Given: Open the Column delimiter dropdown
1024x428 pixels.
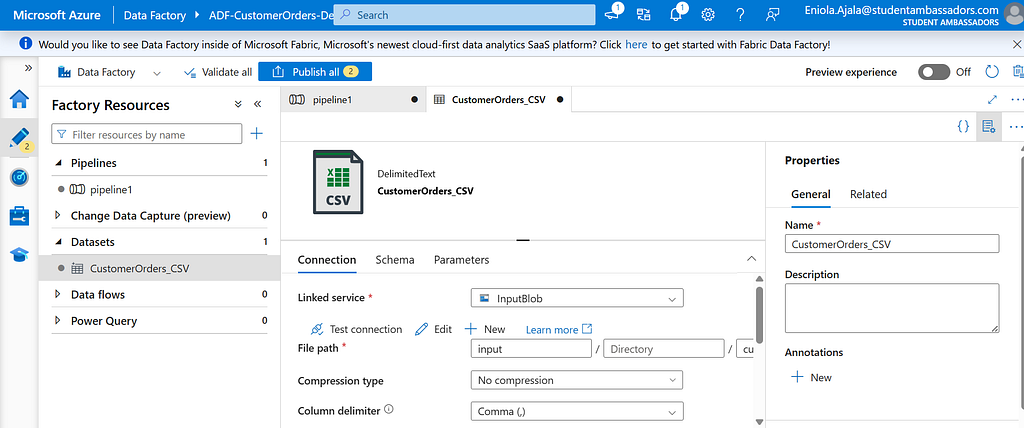Looking at the screenshot, I should [x=577, y=412].
